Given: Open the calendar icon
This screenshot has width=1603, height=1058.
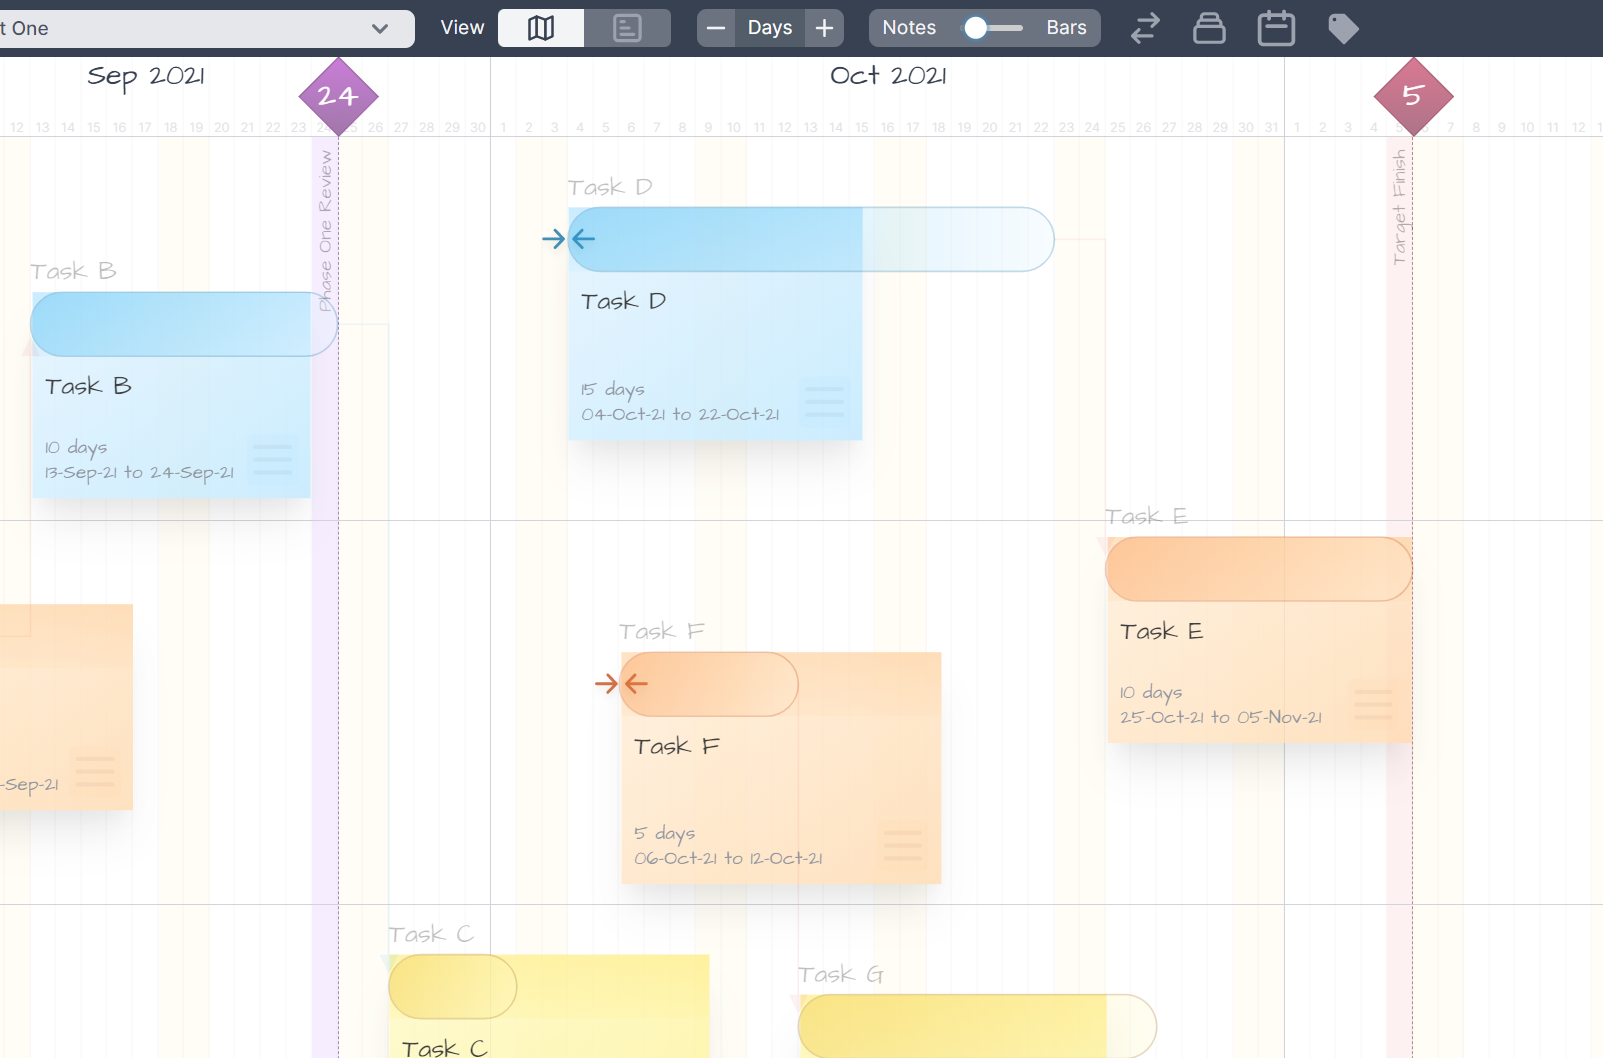Looking at the screenshot, I should click(x=1276, y=28).
